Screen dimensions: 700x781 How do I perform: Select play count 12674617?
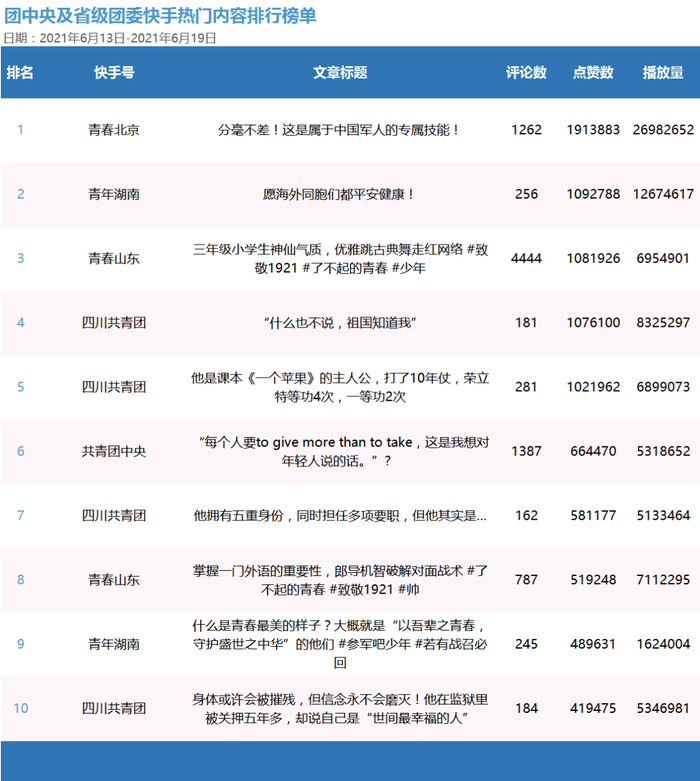tap(663, 194)
